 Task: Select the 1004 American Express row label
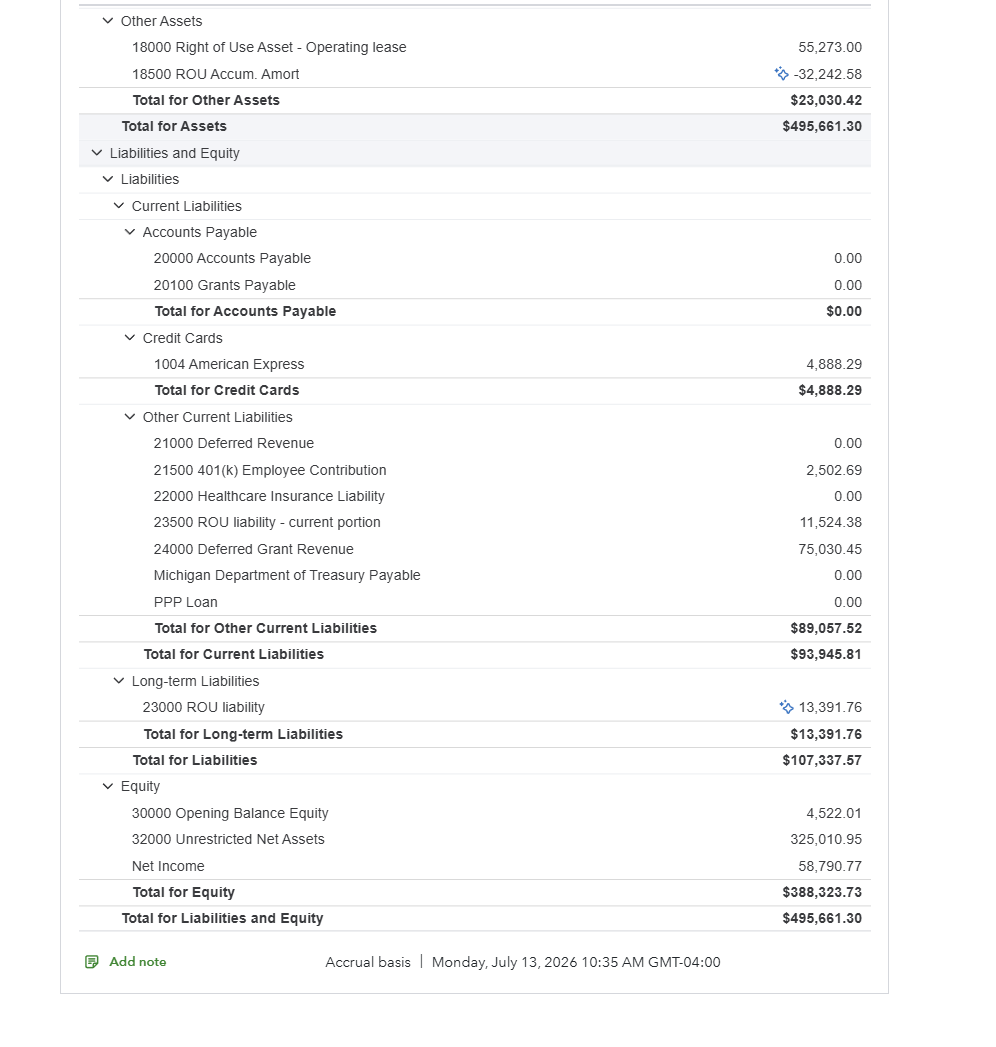pyautogui.click(x=229, y=365)
